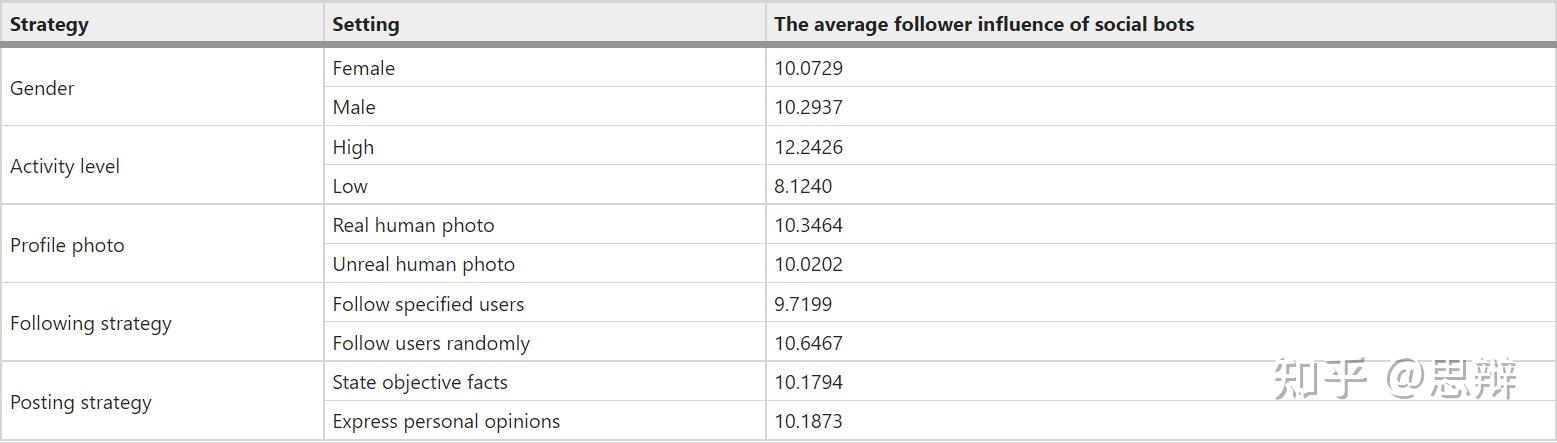
Task: Select the Posting strategy cell
Action: point(162,402)
